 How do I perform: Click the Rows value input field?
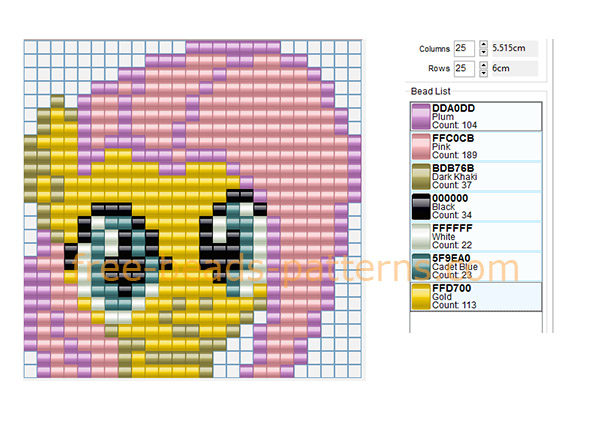point(464,69)
